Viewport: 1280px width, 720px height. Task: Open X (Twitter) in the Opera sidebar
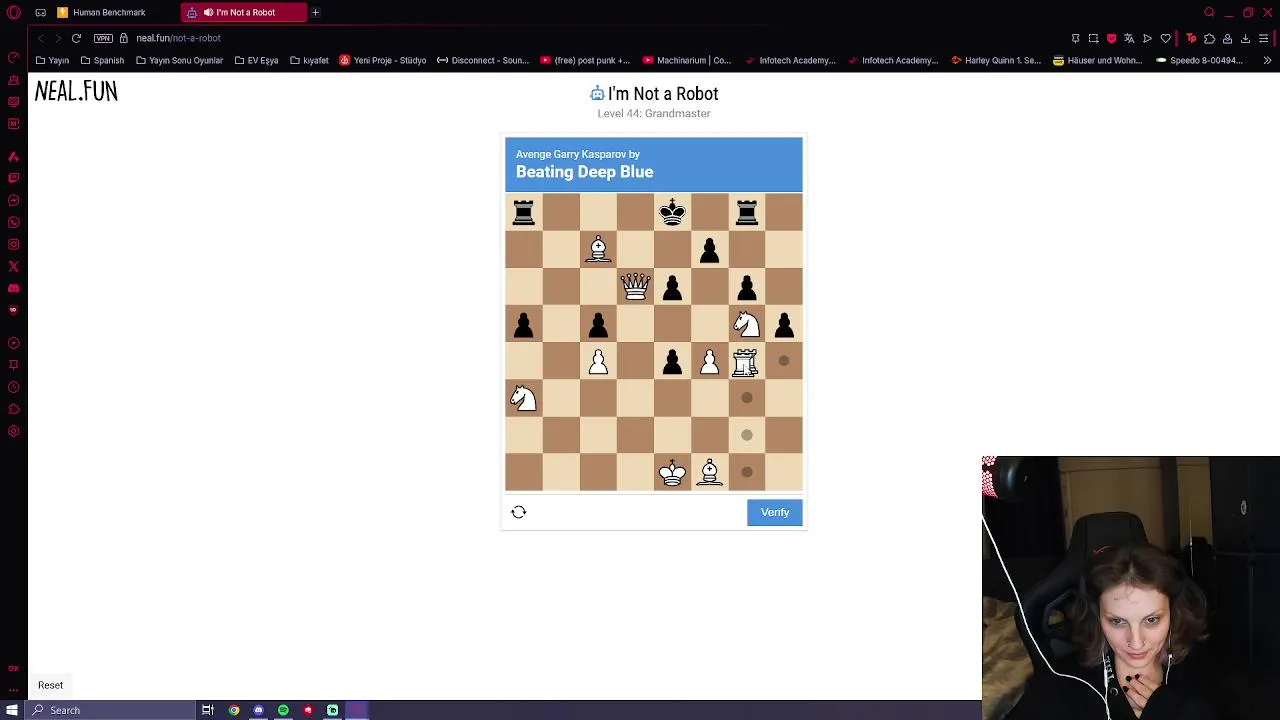[13, 266]
